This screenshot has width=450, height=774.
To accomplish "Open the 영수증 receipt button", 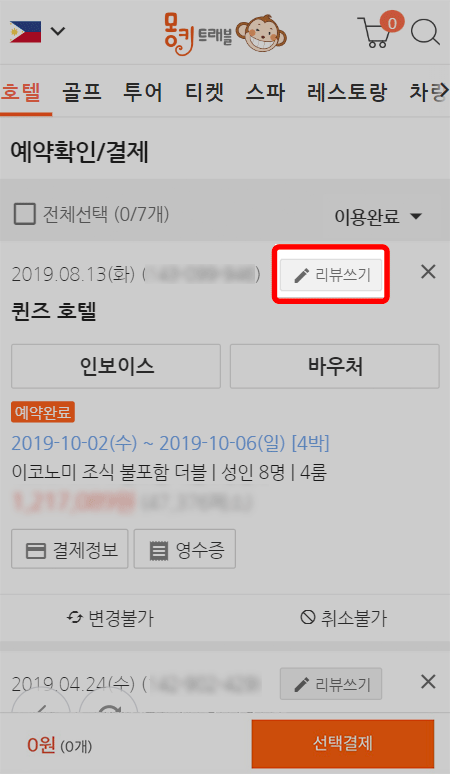I will click(x=185, y=549).
